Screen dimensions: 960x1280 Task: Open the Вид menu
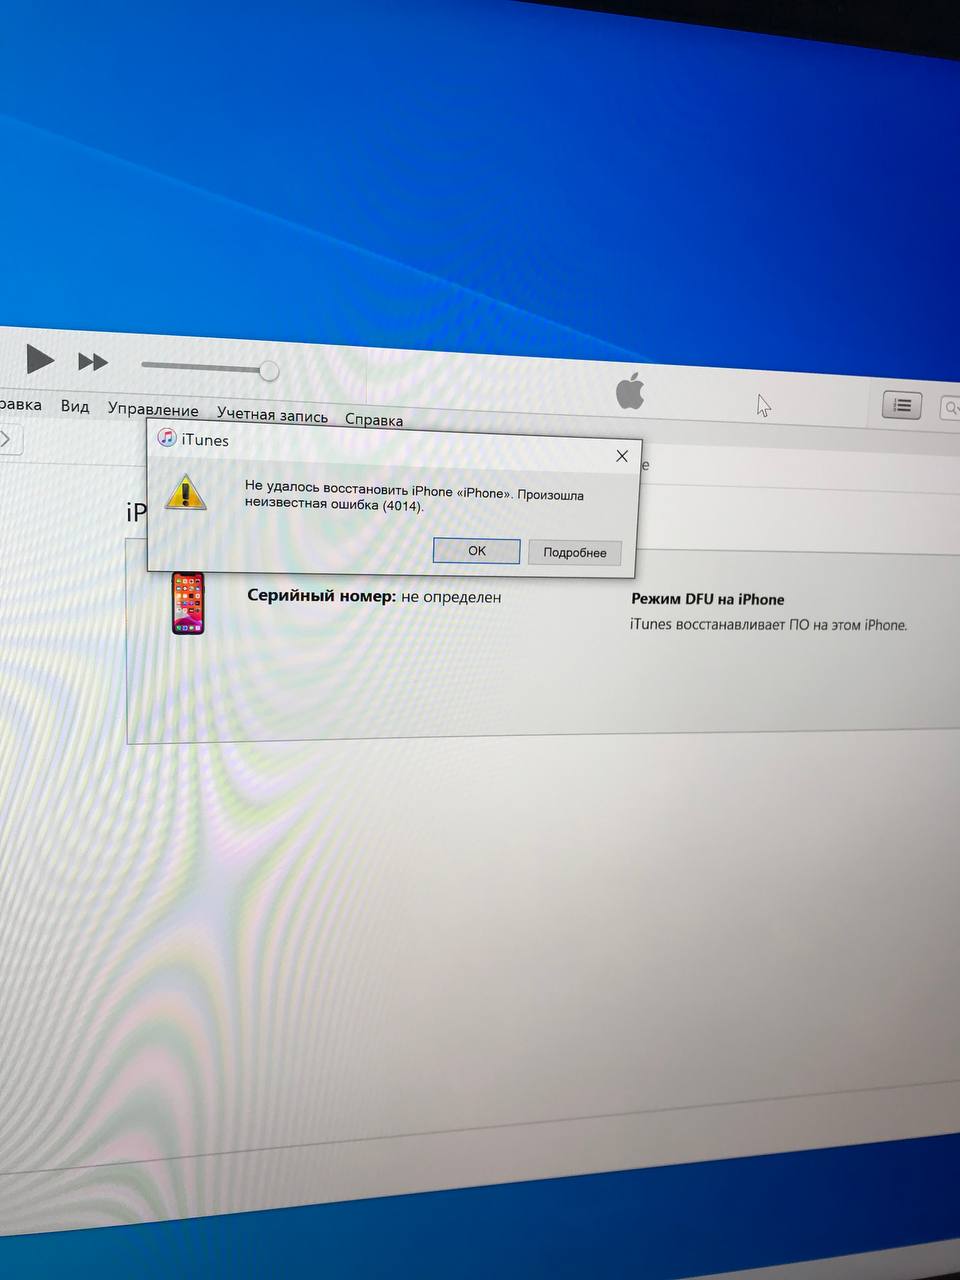click(x=75, y=406)
